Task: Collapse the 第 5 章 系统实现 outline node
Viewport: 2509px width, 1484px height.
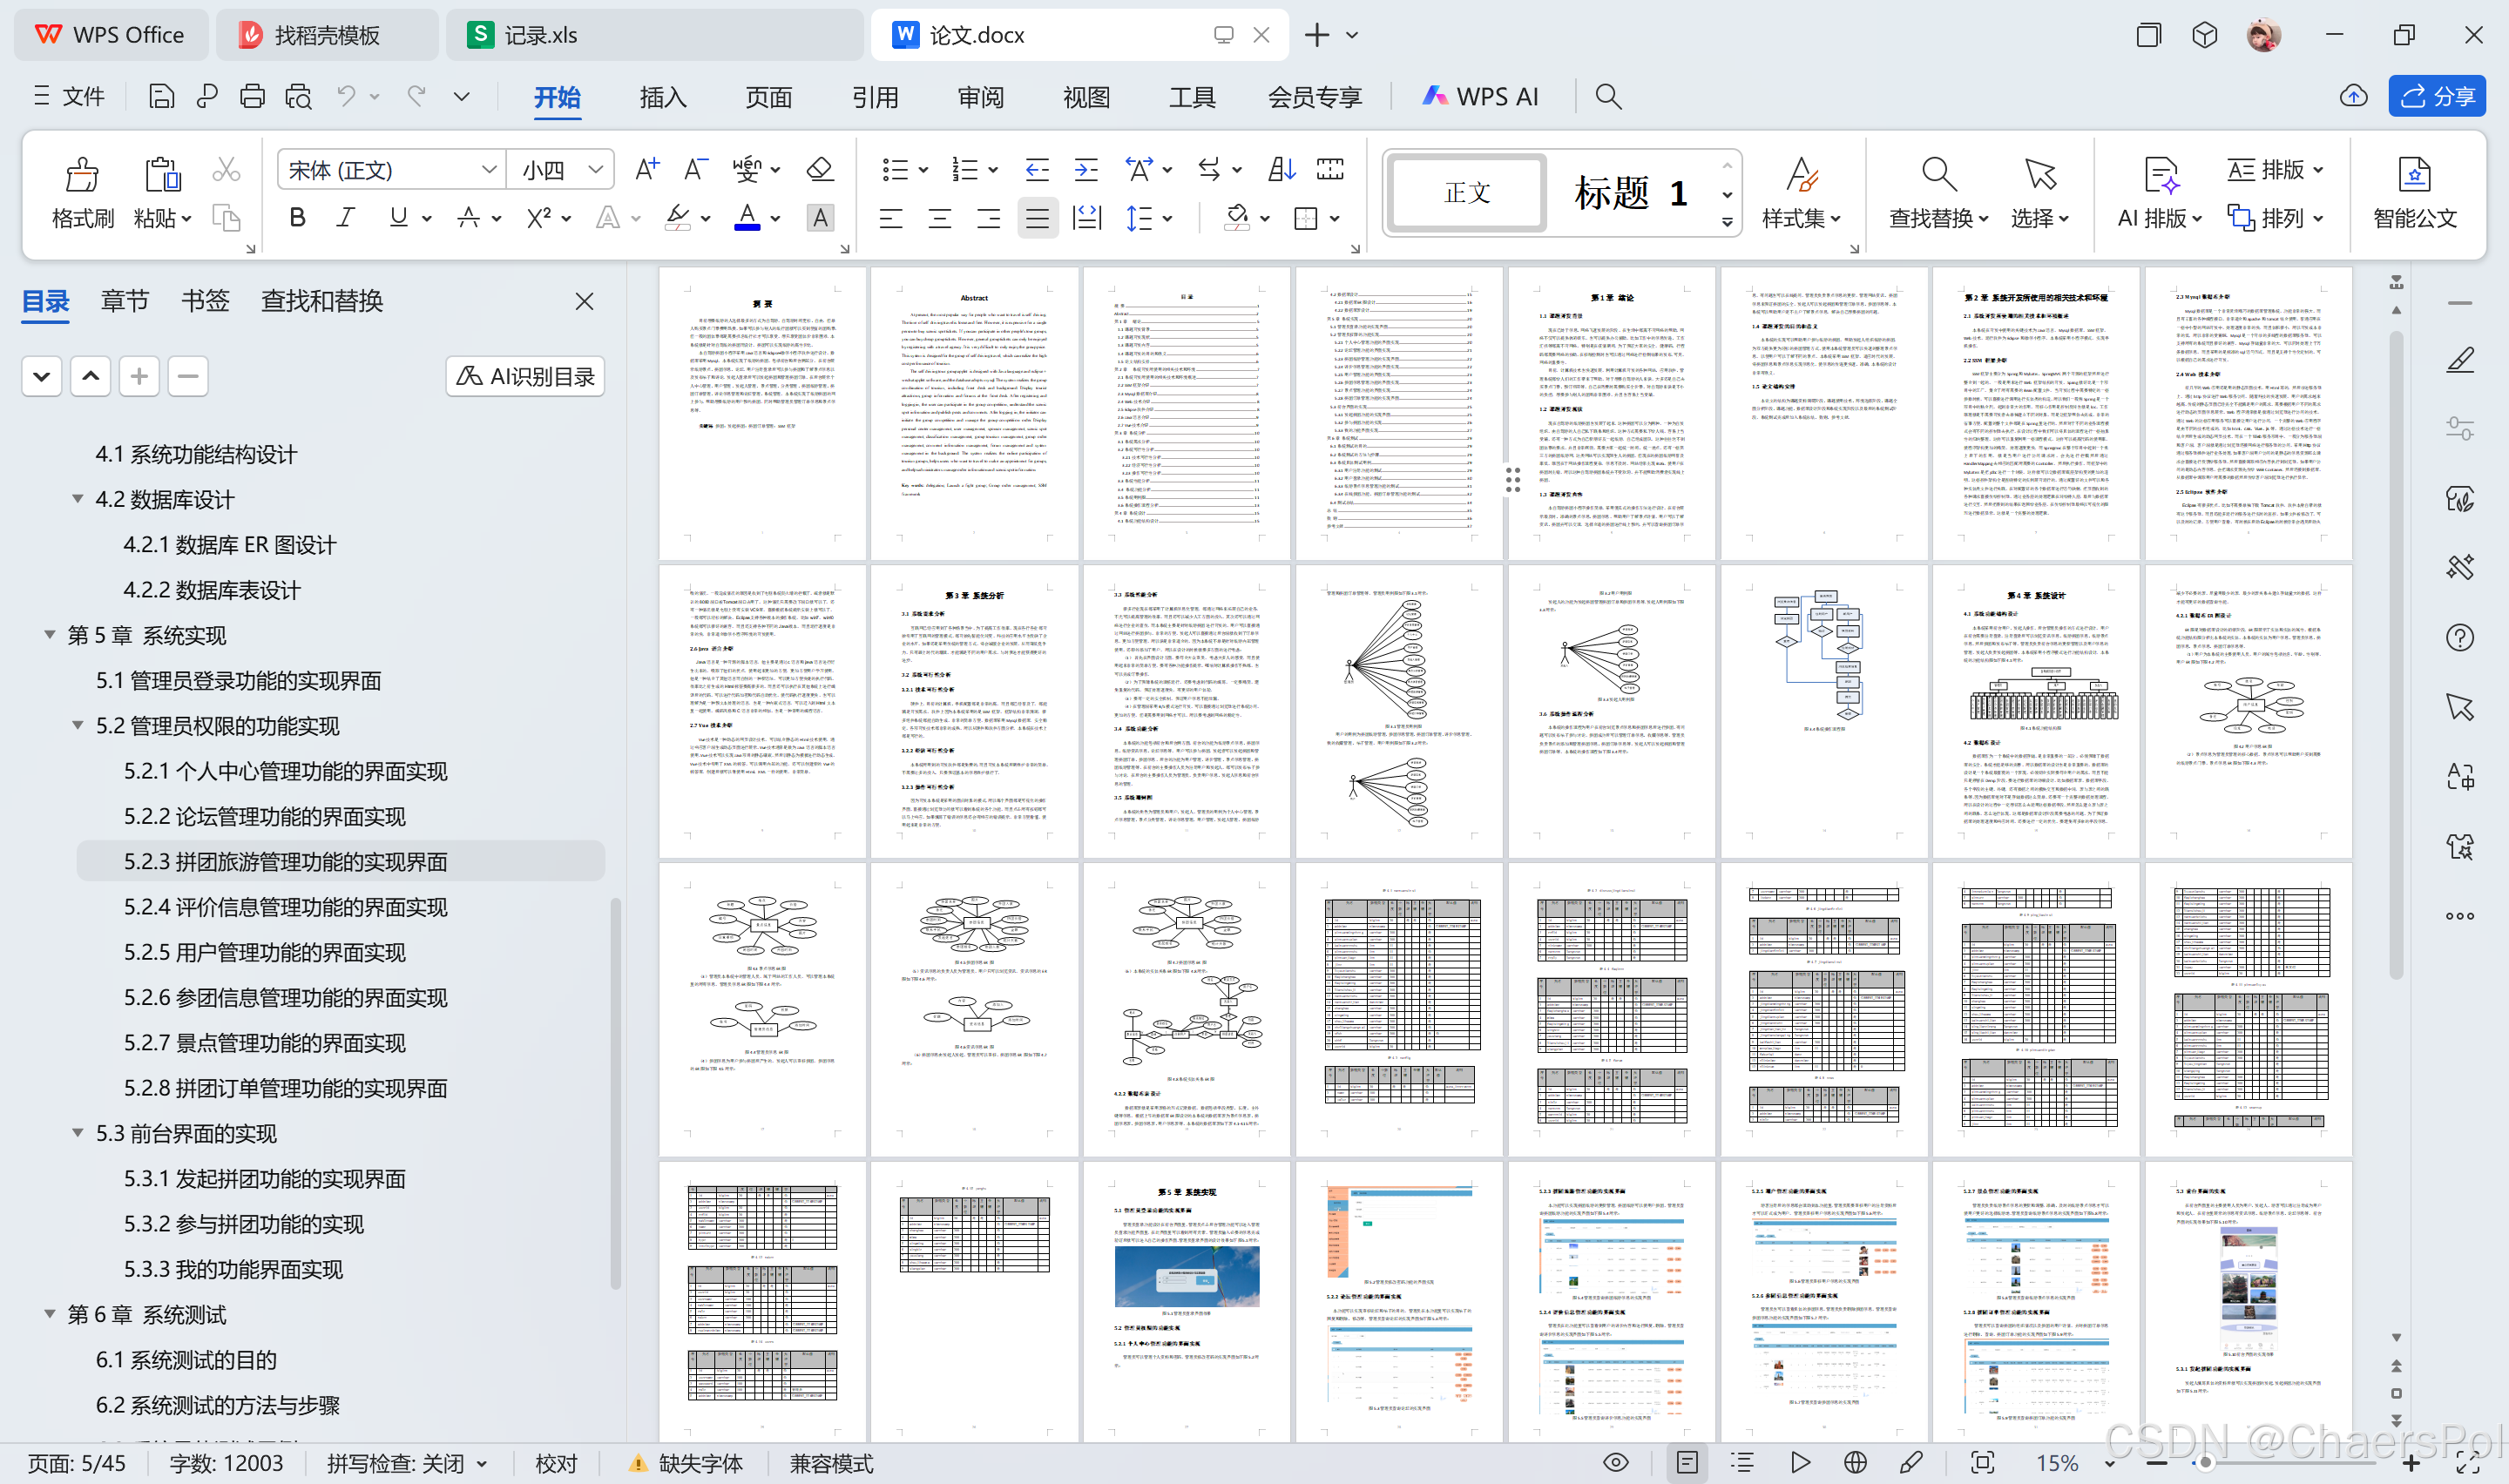Action: coord(49,634)
